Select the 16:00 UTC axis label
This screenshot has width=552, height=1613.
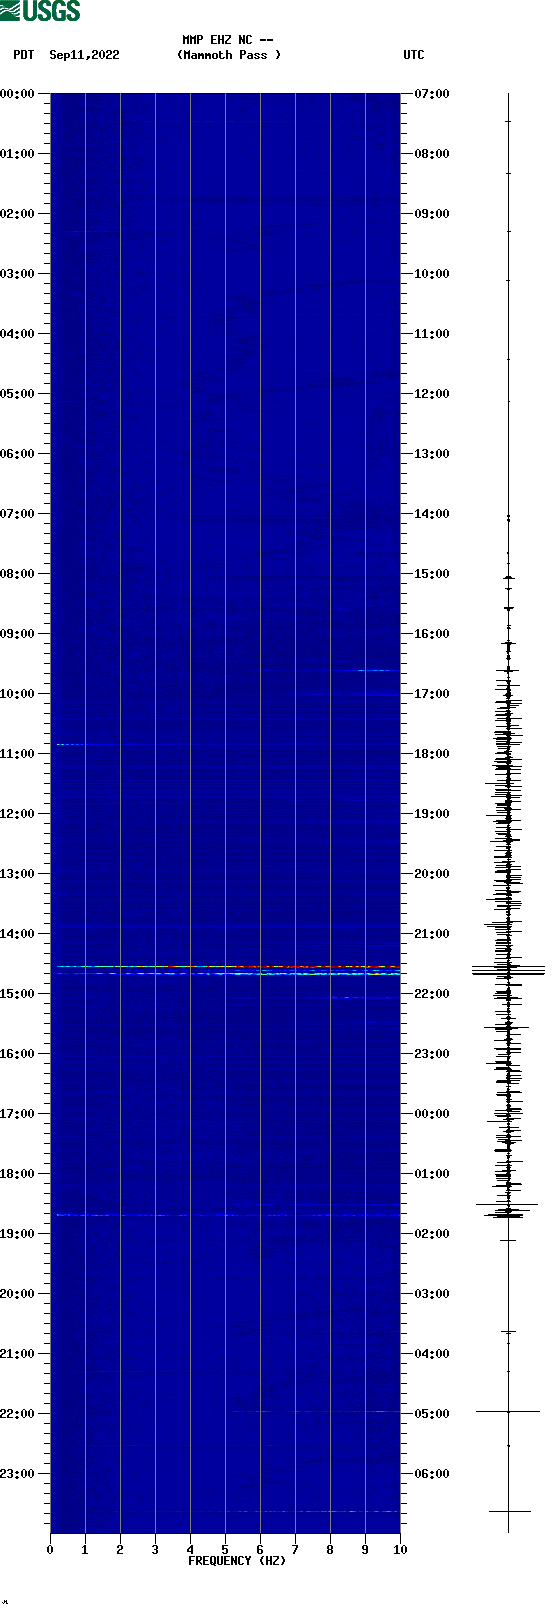pyautogui.click(x=432, y=634)
